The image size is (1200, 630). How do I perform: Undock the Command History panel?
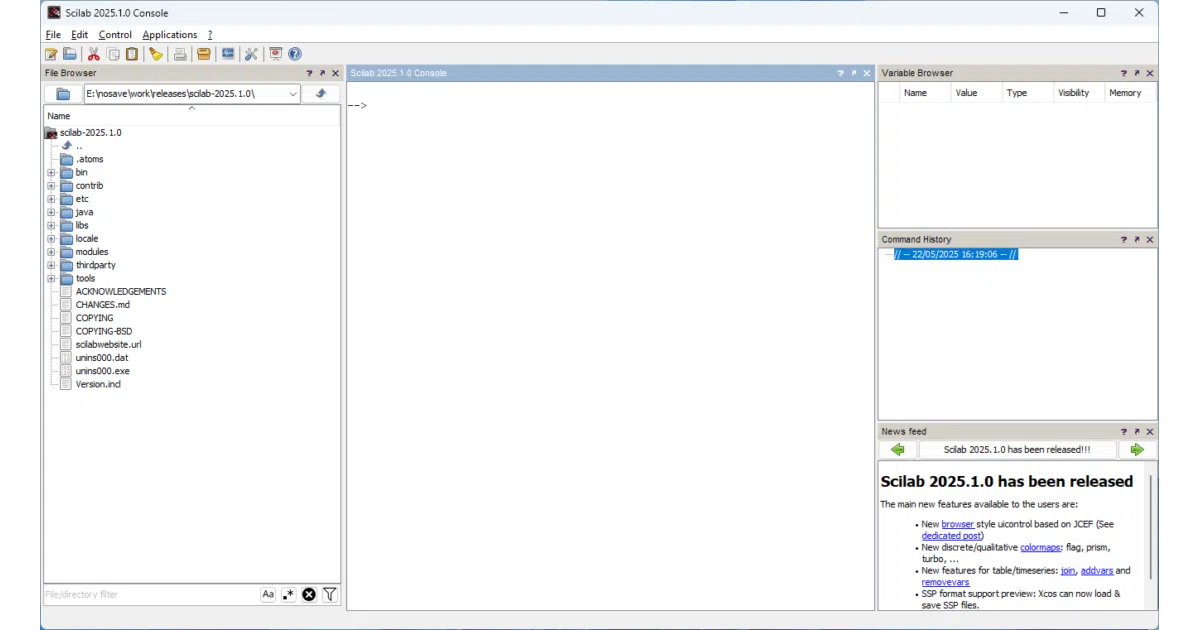point(1137,240)
